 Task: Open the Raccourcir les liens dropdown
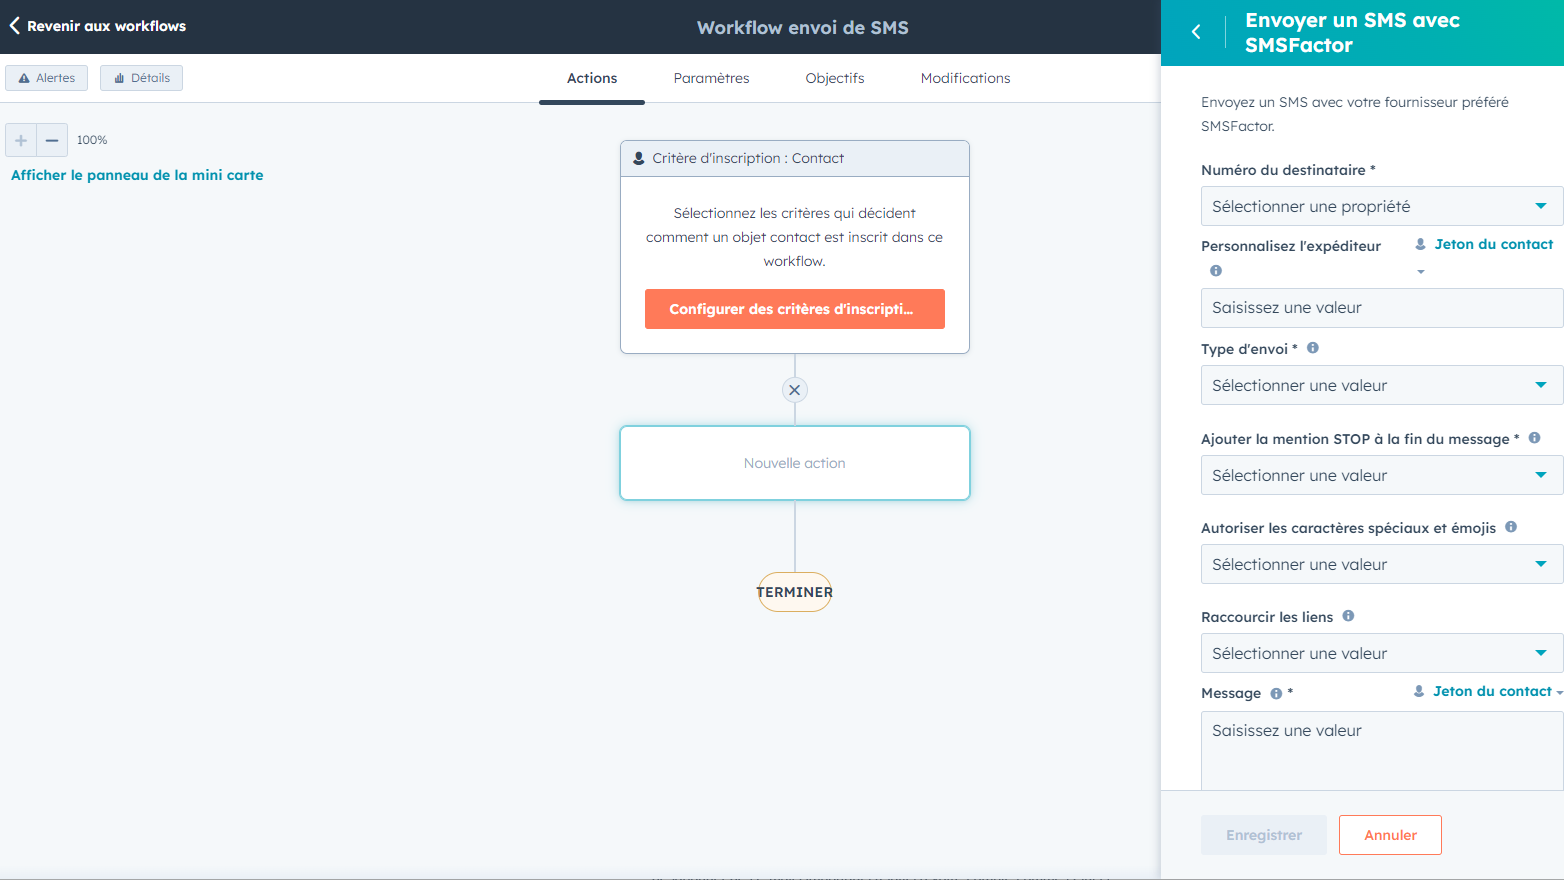(x=1381, y=654)
